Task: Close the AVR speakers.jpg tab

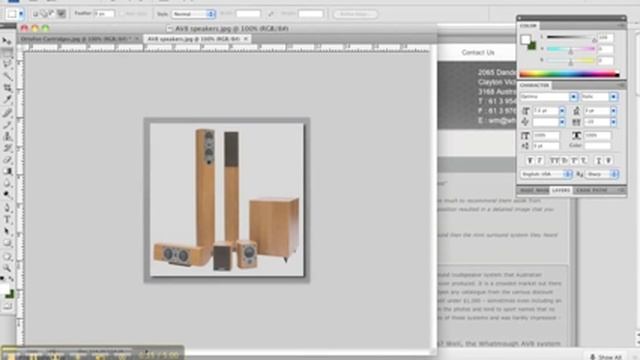Action: coord(246,39)
